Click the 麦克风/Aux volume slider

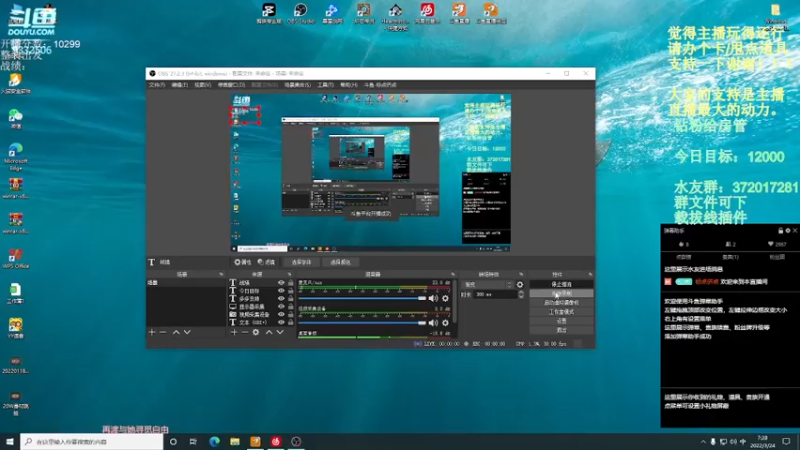362,298
